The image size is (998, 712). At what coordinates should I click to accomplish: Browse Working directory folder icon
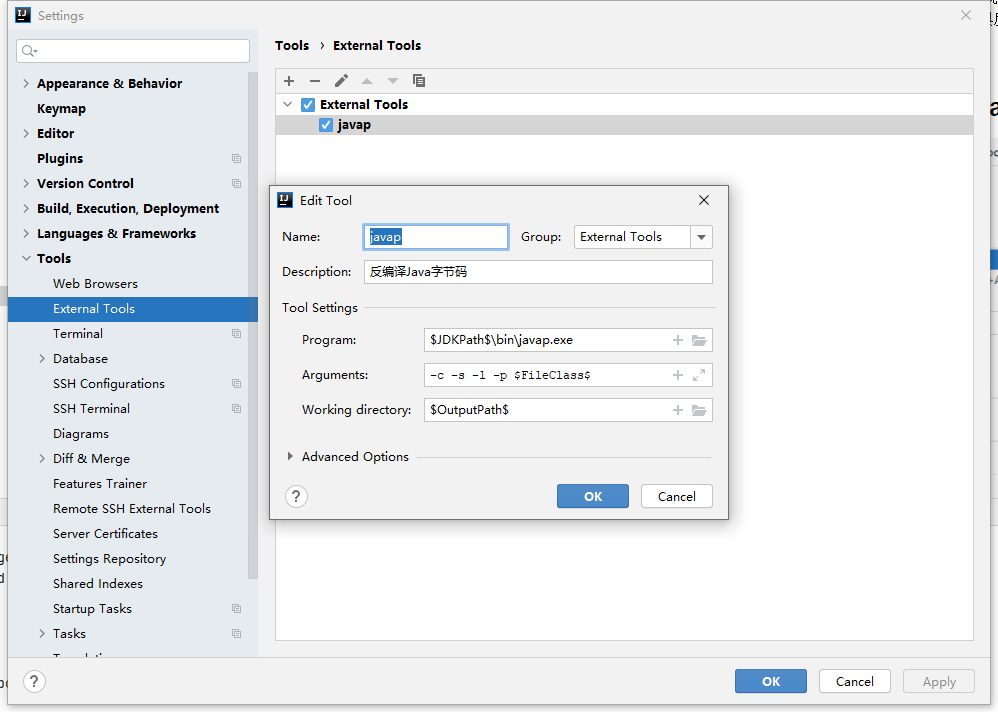(699, 410)
